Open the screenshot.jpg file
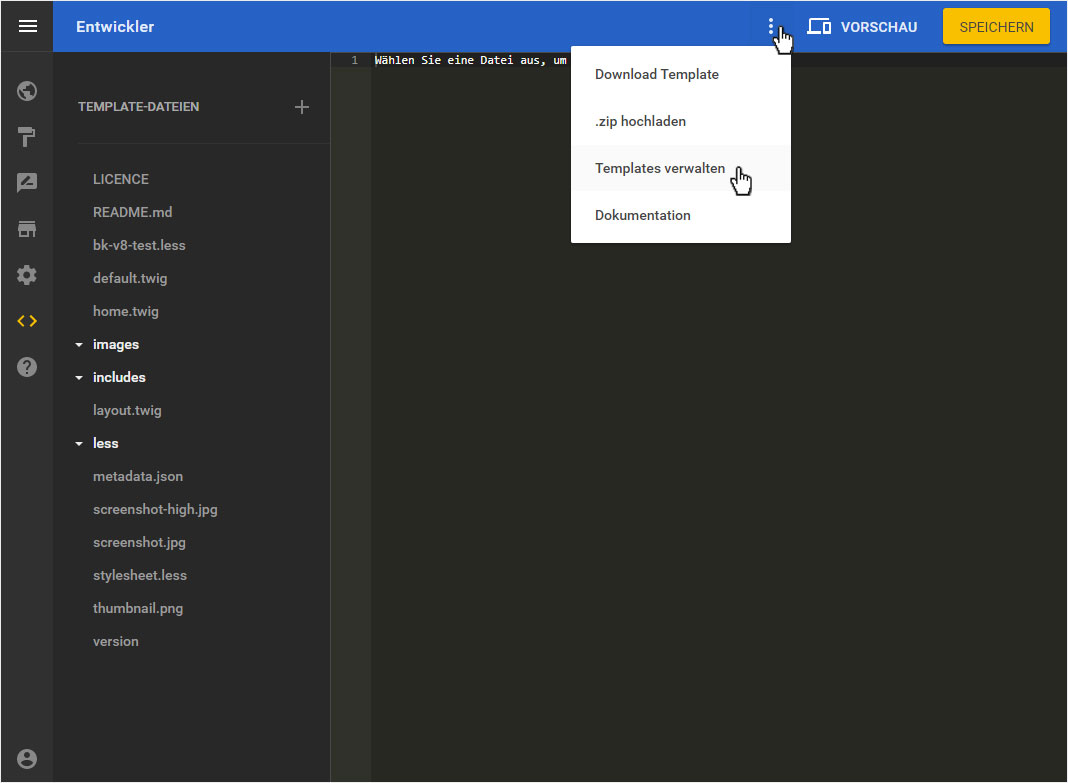The height and width of the screenshot is (783, 1068). tap(139, 543)
